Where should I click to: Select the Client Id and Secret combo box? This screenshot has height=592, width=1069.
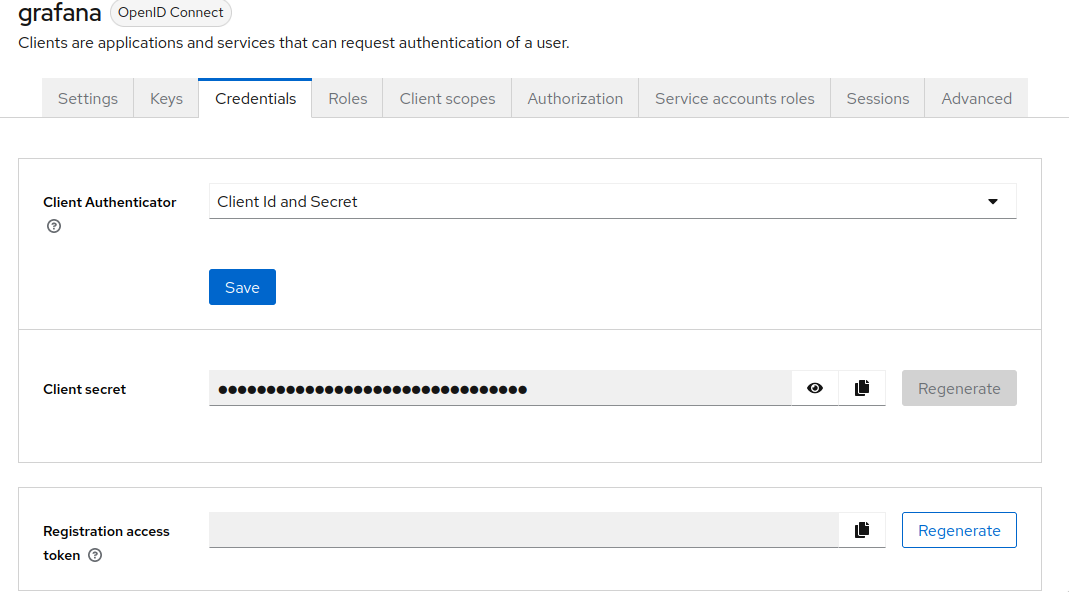(x=612, y=201)
